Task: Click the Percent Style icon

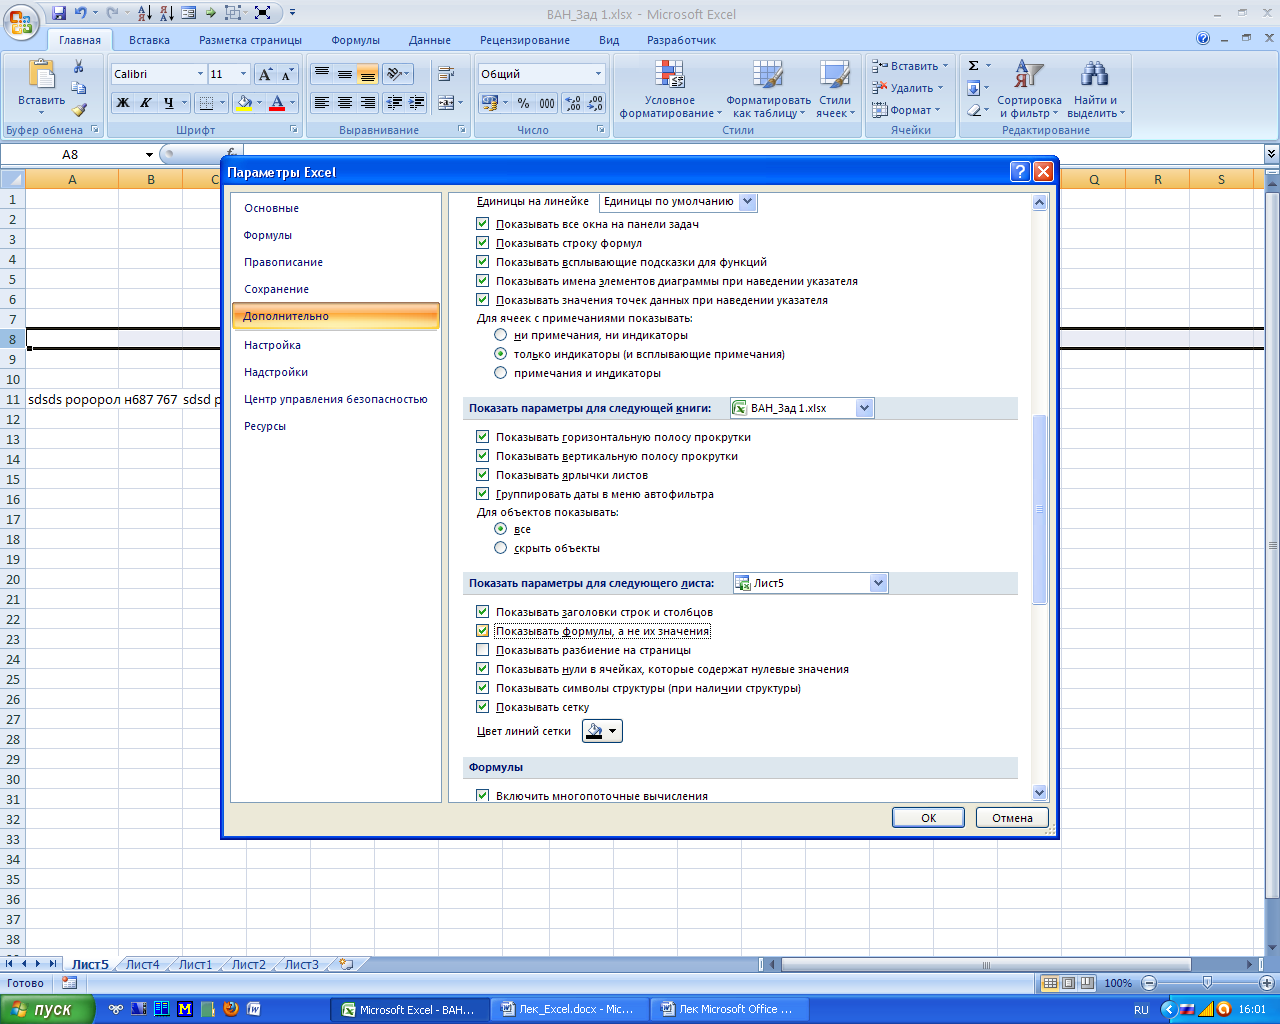Action: pyautogui.click(x=523, y=103)
